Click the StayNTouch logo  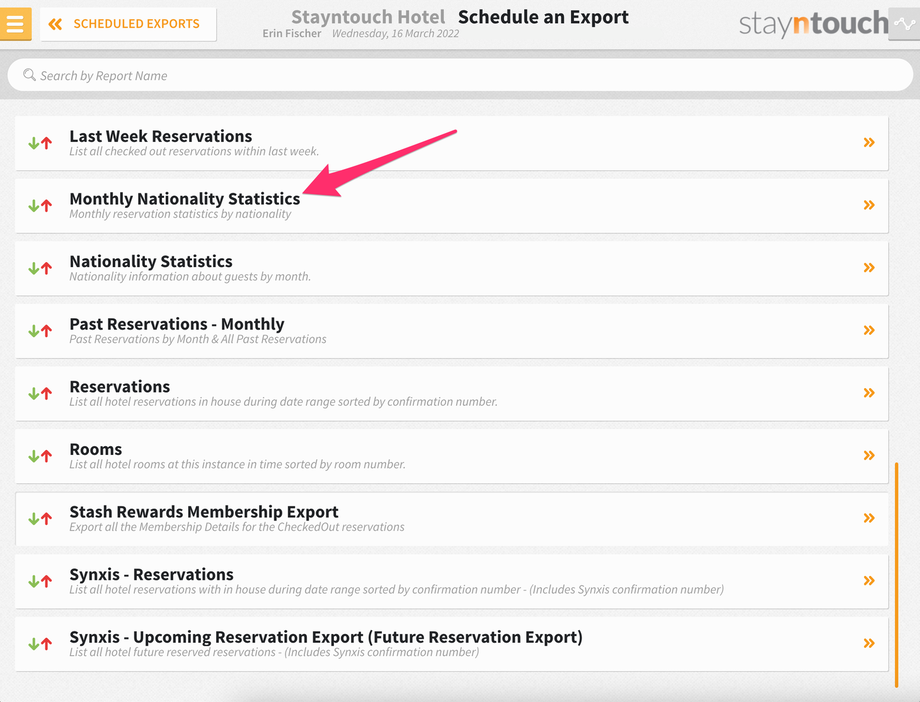pyautogui.click(x=813, y=23)
